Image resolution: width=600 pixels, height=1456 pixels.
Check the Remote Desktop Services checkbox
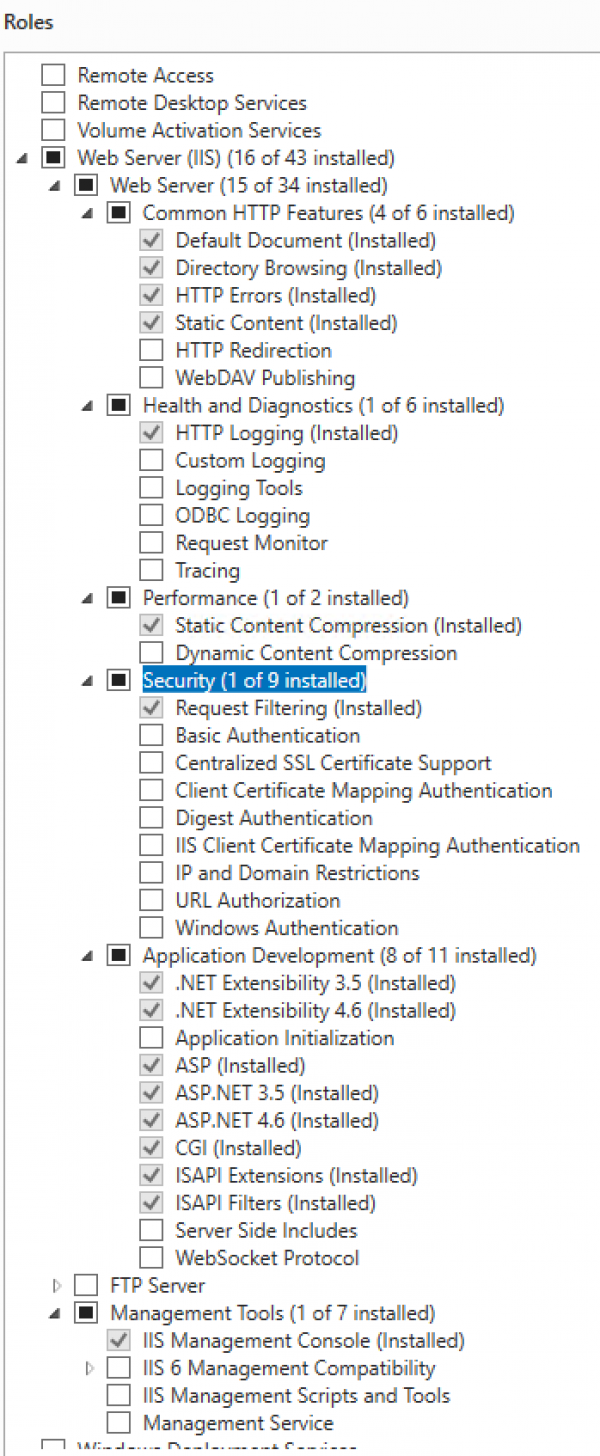click(53, 103)
